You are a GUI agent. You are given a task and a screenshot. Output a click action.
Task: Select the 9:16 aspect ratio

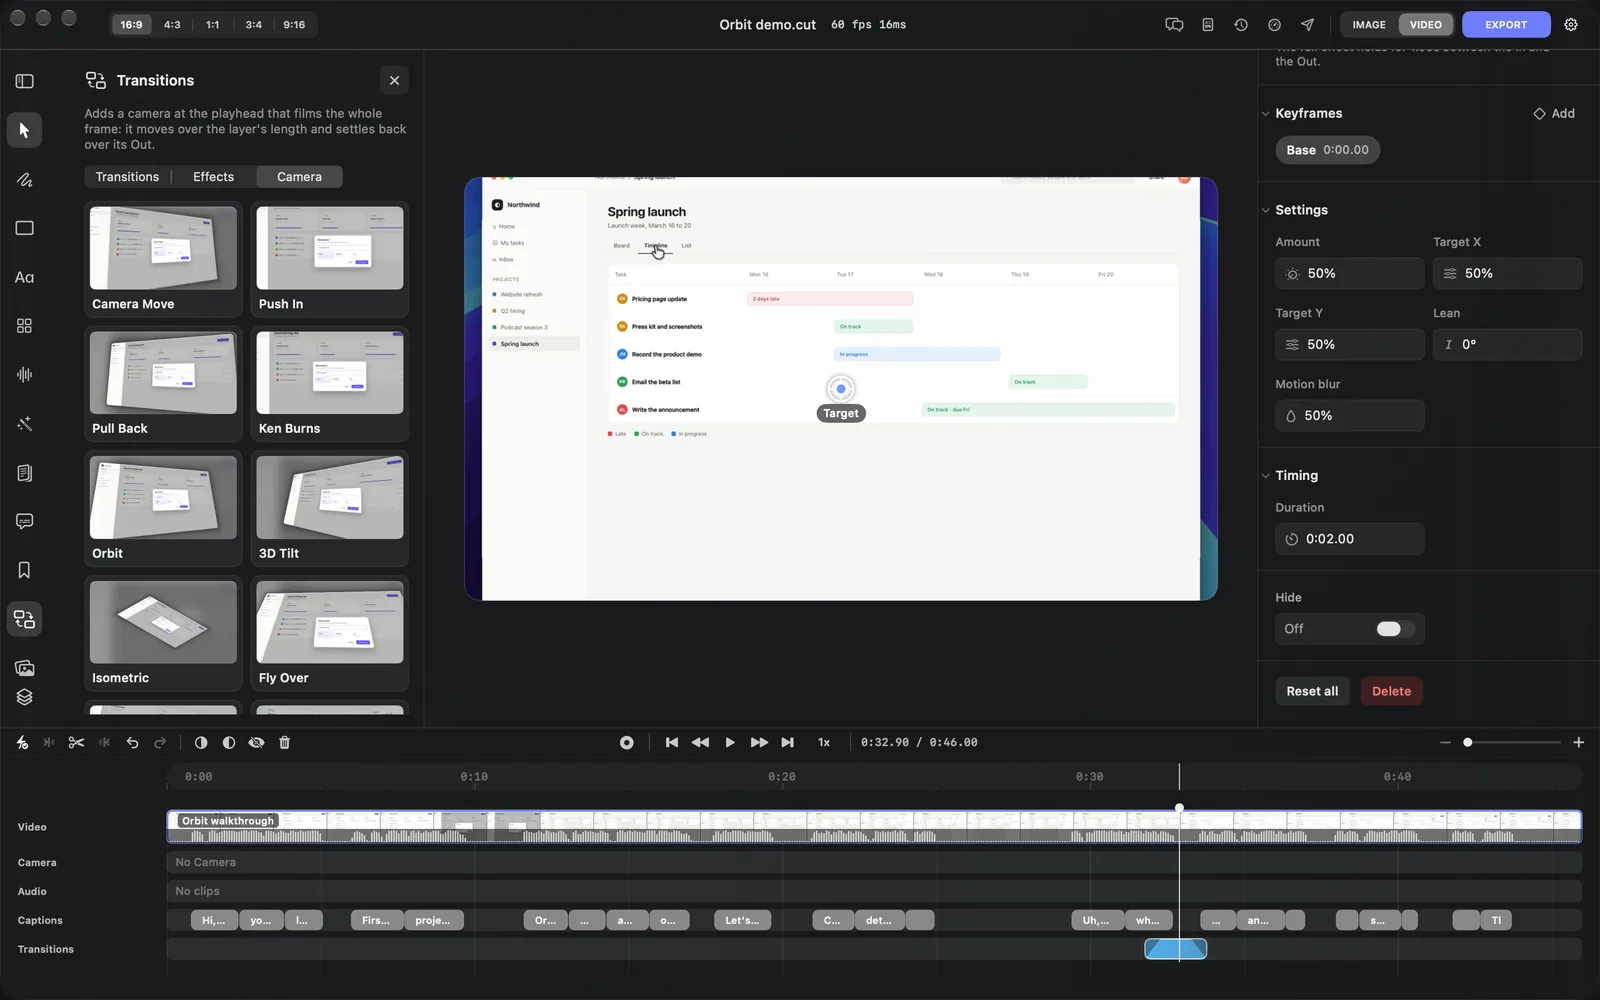(x=294, y=25)
